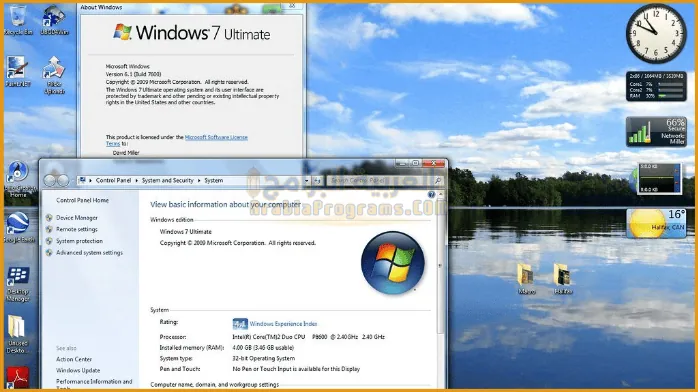Image resolution: width=698 pixels, height=392 pixels.
Task: Click the Forward arrow in System window
Action: pos(63,180)
